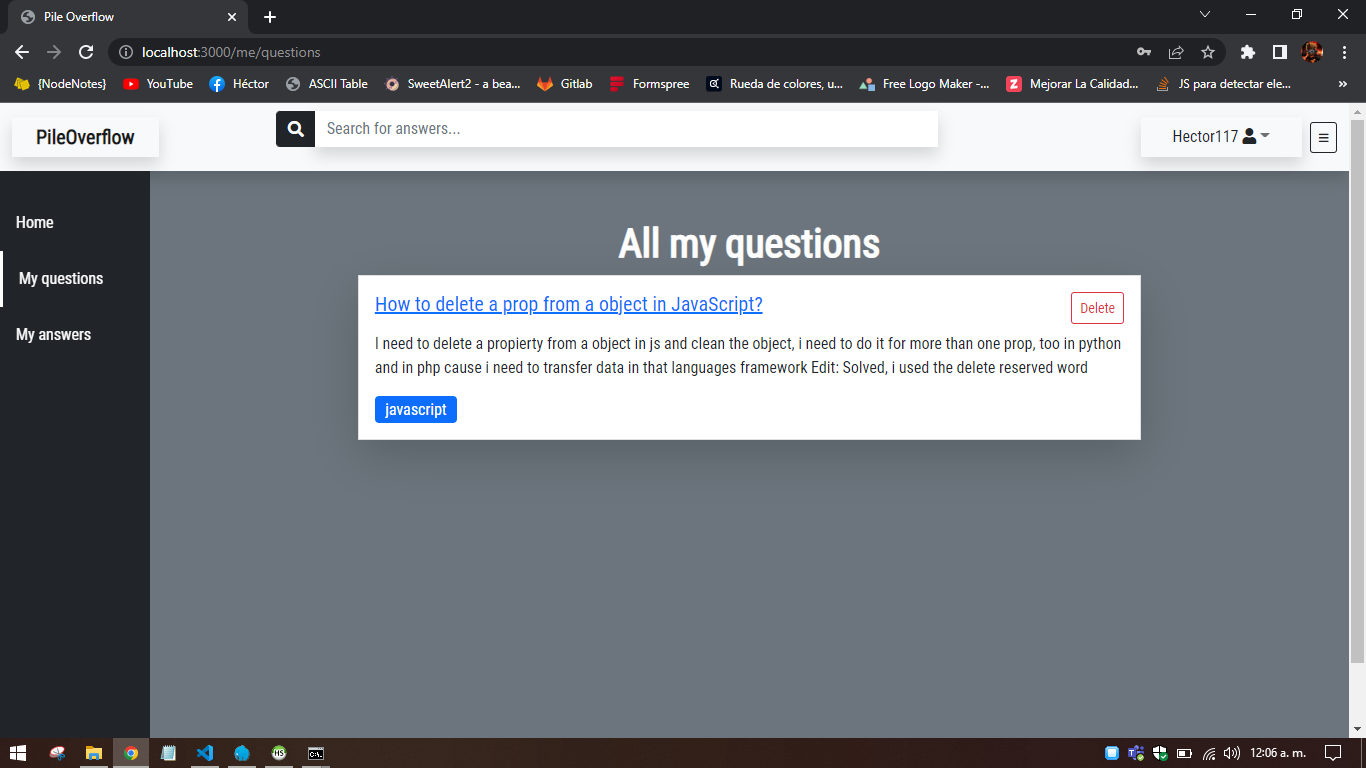1366x768 pixels.
Task: Click the bookmark star in address bar
Action: [x=1208, y=51]
